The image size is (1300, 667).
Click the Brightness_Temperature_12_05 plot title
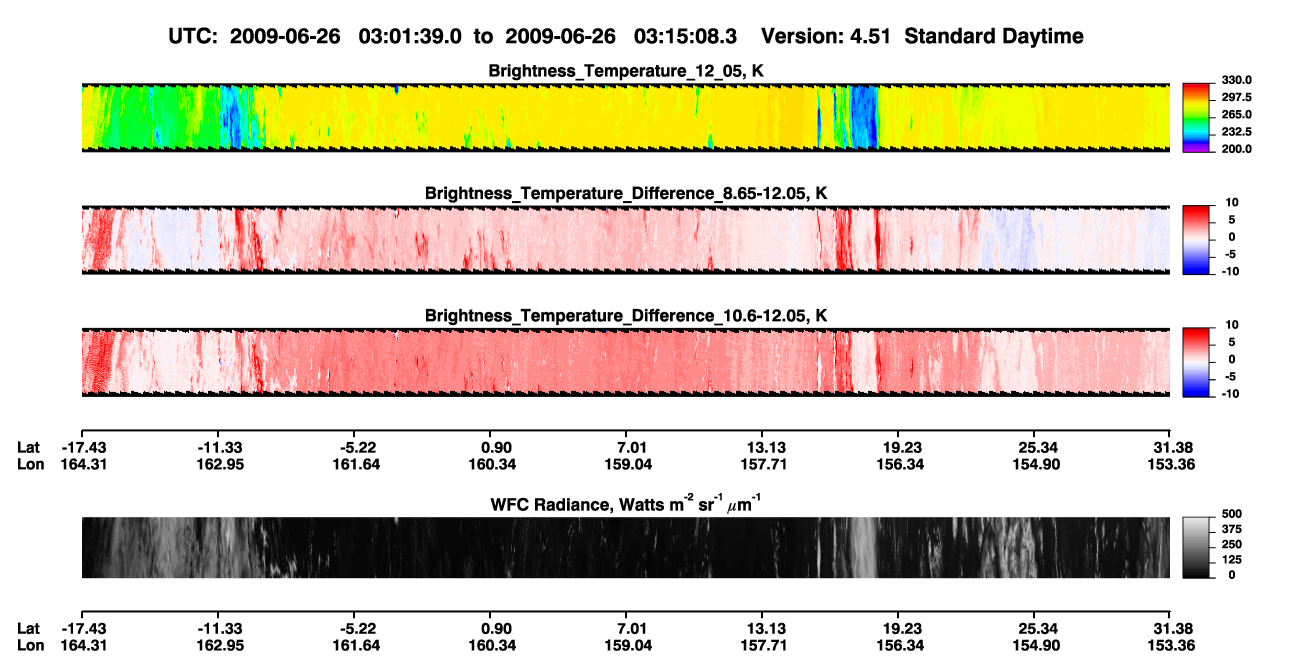coord(626,71)
